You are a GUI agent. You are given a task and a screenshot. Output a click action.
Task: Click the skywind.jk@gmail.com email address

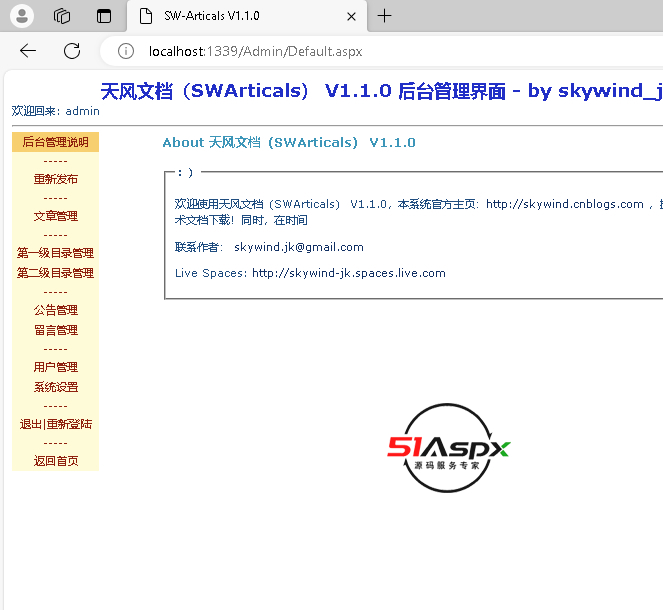[299, 247]
